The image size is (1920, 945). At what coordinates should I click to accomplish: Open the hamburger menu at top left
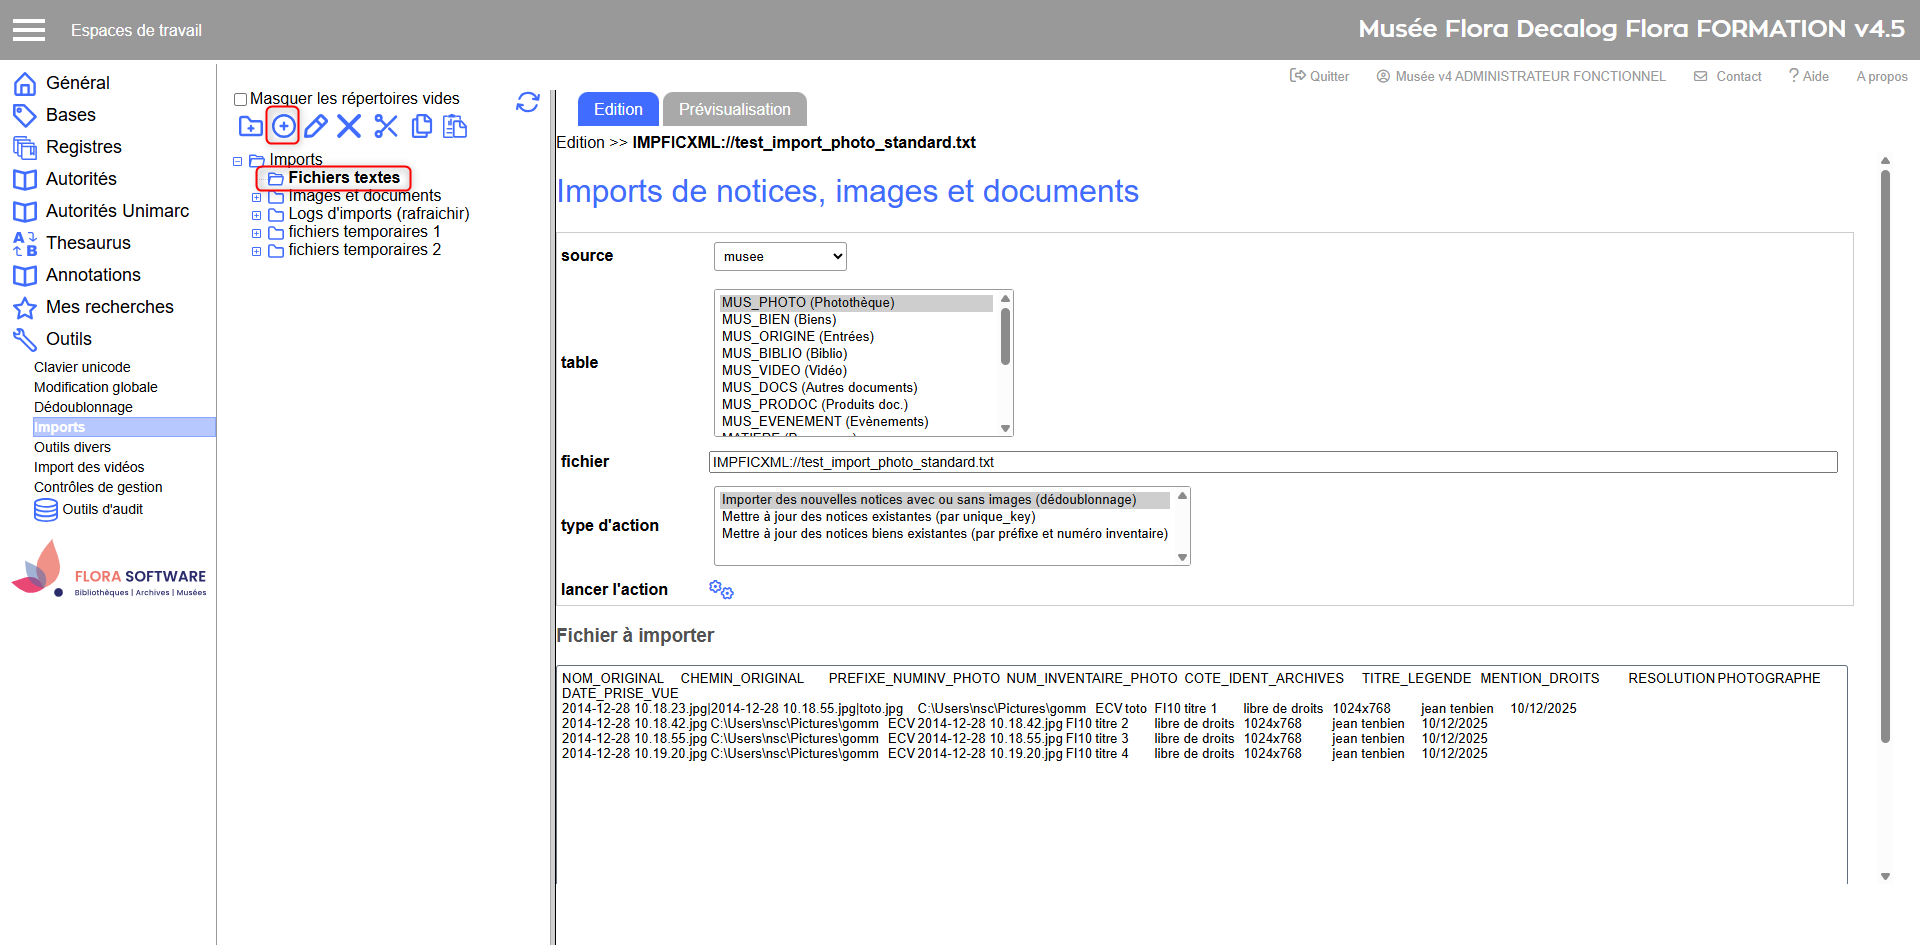[x=29, y=30]
